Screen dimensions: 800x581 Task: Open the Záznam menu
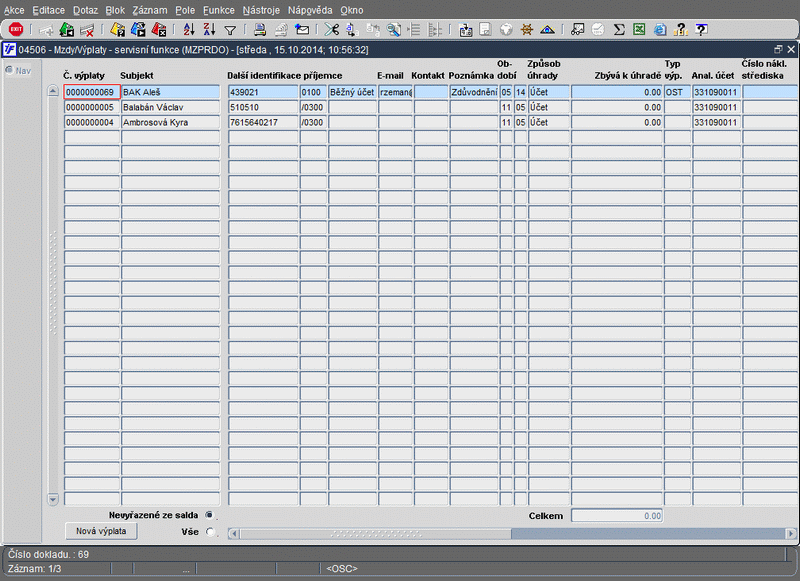click(x=150, y=10)
